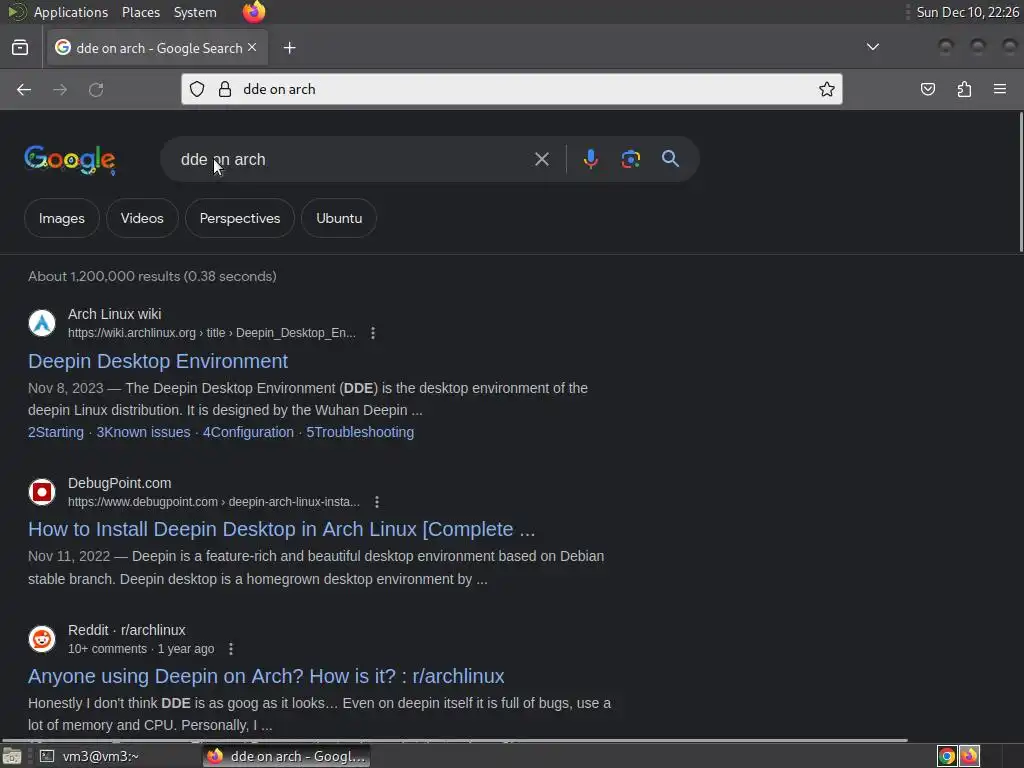Open more options for DebugPoint result
Image resolution: width=1024 pixels, height=768 pixels.
pos(377,502)
